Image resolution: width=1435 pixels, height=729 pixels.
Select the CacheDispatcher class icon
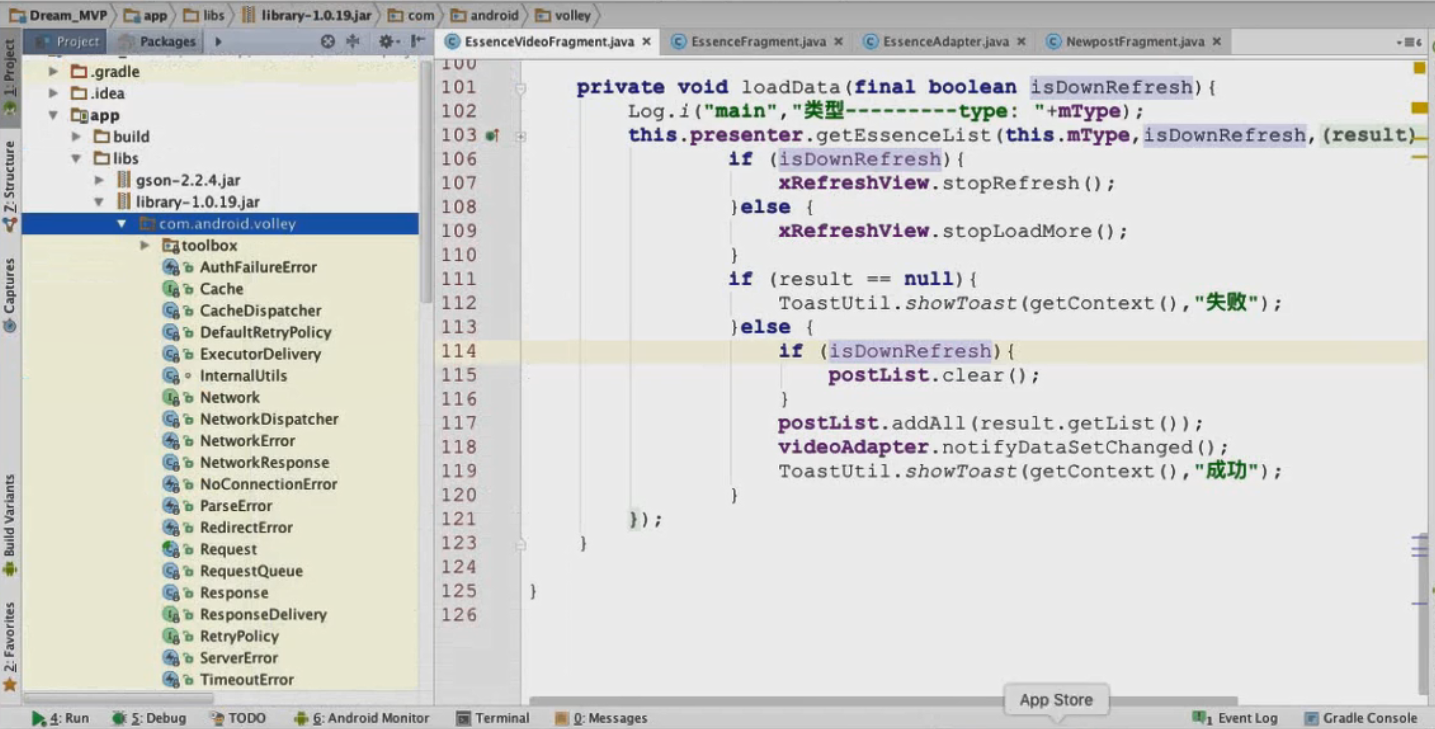click(171, 311)
